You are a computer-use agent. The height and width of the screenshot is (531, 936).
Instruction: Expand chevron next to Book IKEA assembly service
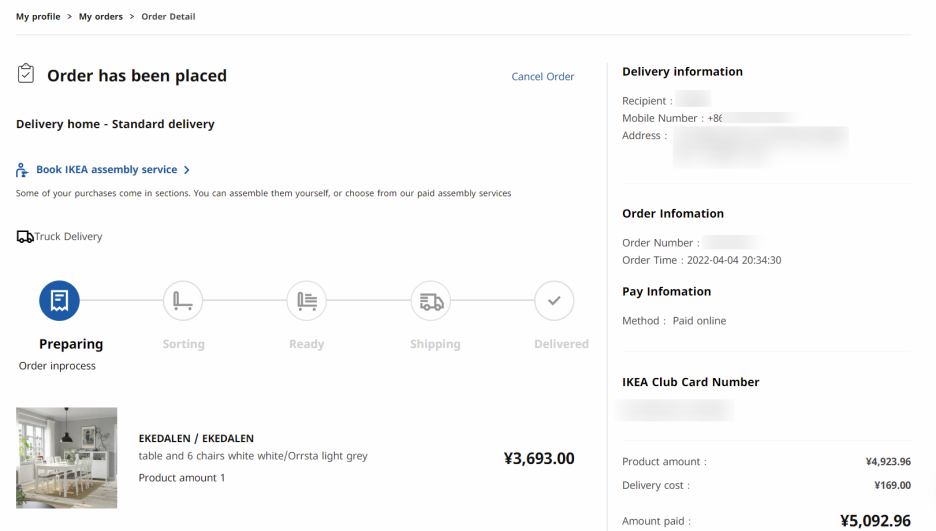pos(187,170)
